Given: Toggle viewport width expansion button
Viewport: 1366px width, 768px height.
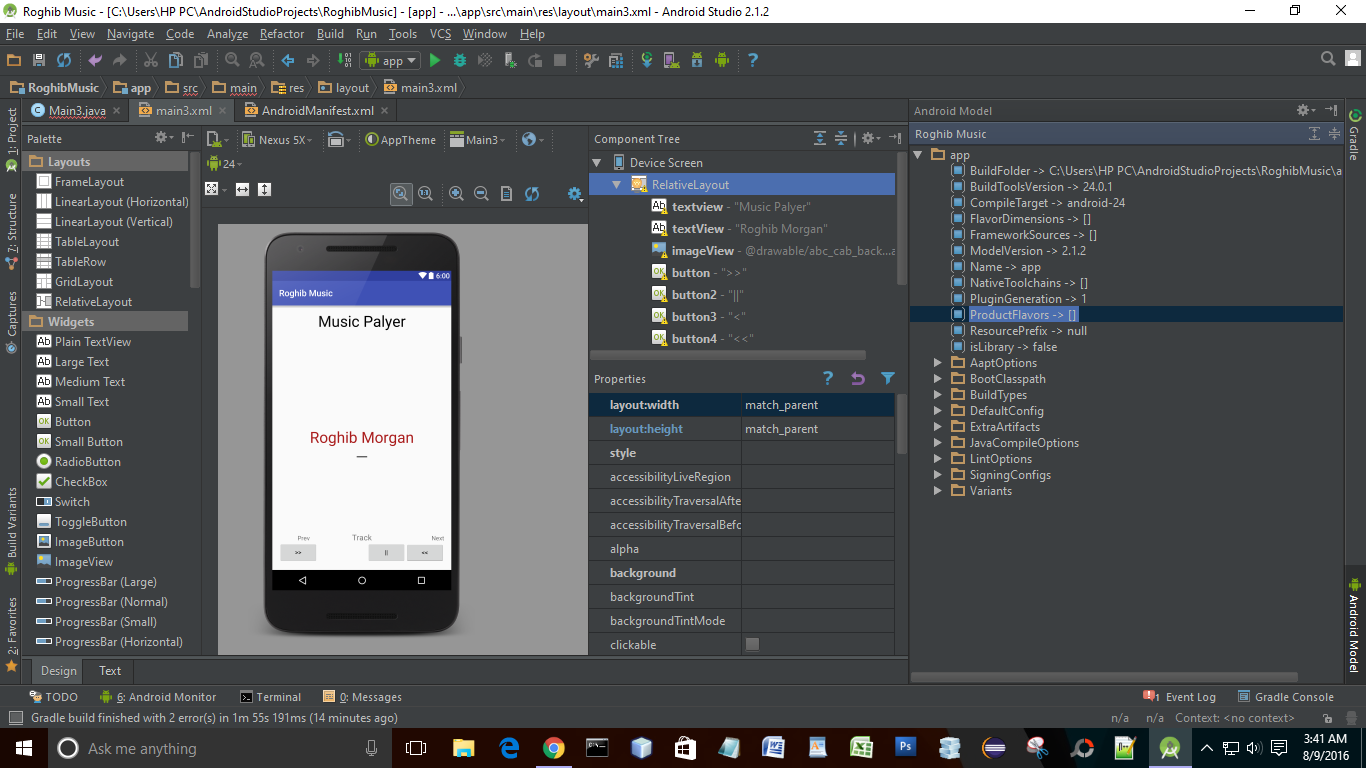Looking at the screenshot, I should pyautogui.click(x=242, y=189).
